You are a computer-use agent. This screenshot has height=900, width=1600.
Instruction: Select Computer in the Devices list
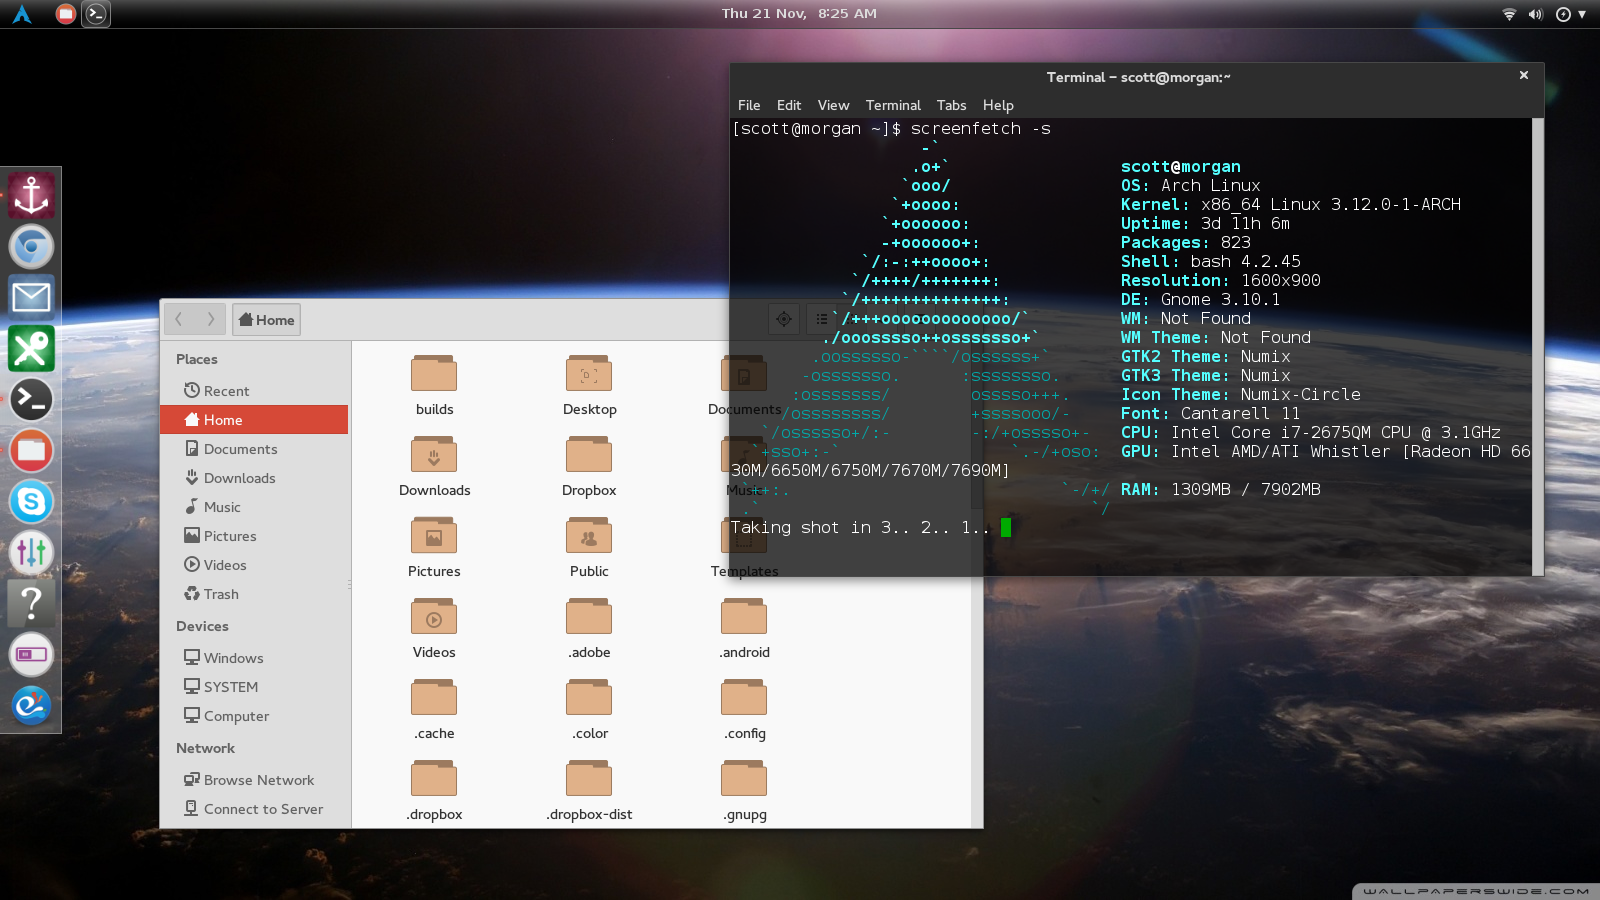click(x=255, y=716)
